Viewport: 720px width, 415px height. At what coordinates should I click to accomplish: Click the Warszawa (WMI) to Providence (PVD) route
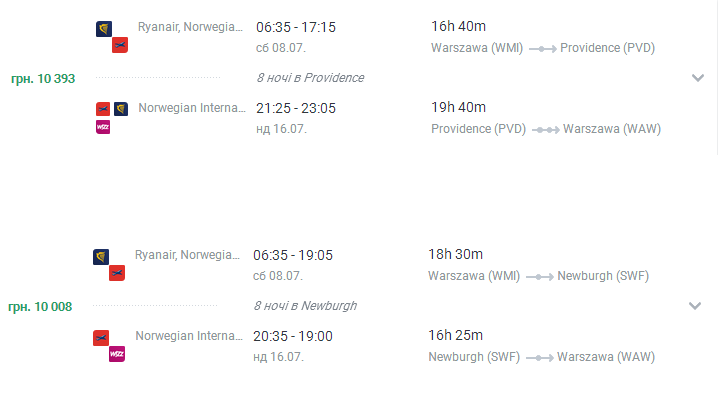(x=543, y=48)
